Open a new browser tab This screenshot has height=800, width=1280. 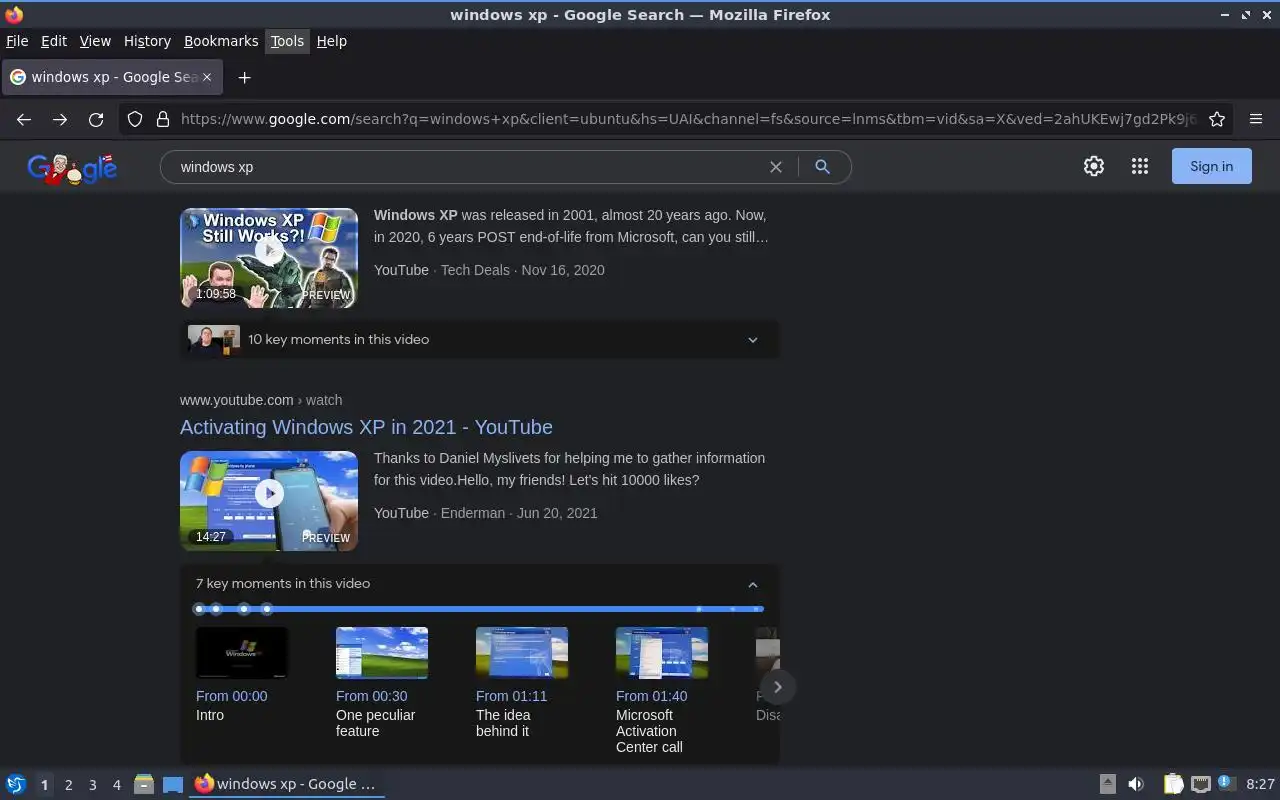pos(244,77)
